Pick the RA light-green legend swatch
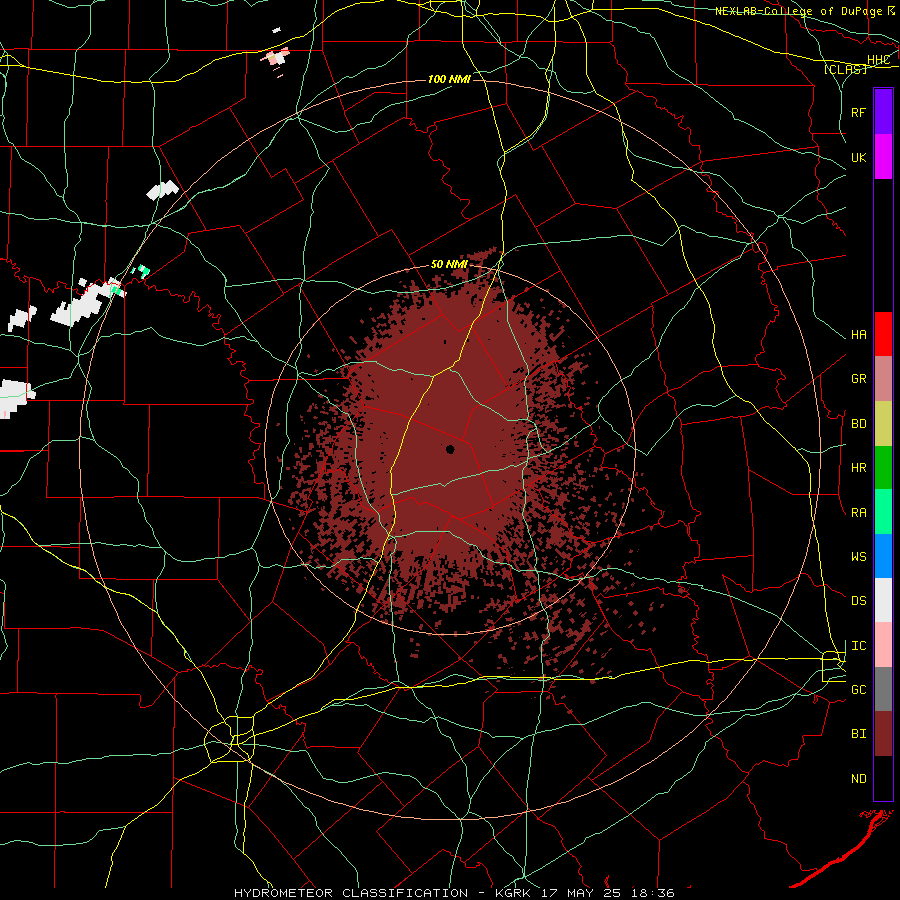The height and width of the screenshot is (900, 900). tap(883, 512)
